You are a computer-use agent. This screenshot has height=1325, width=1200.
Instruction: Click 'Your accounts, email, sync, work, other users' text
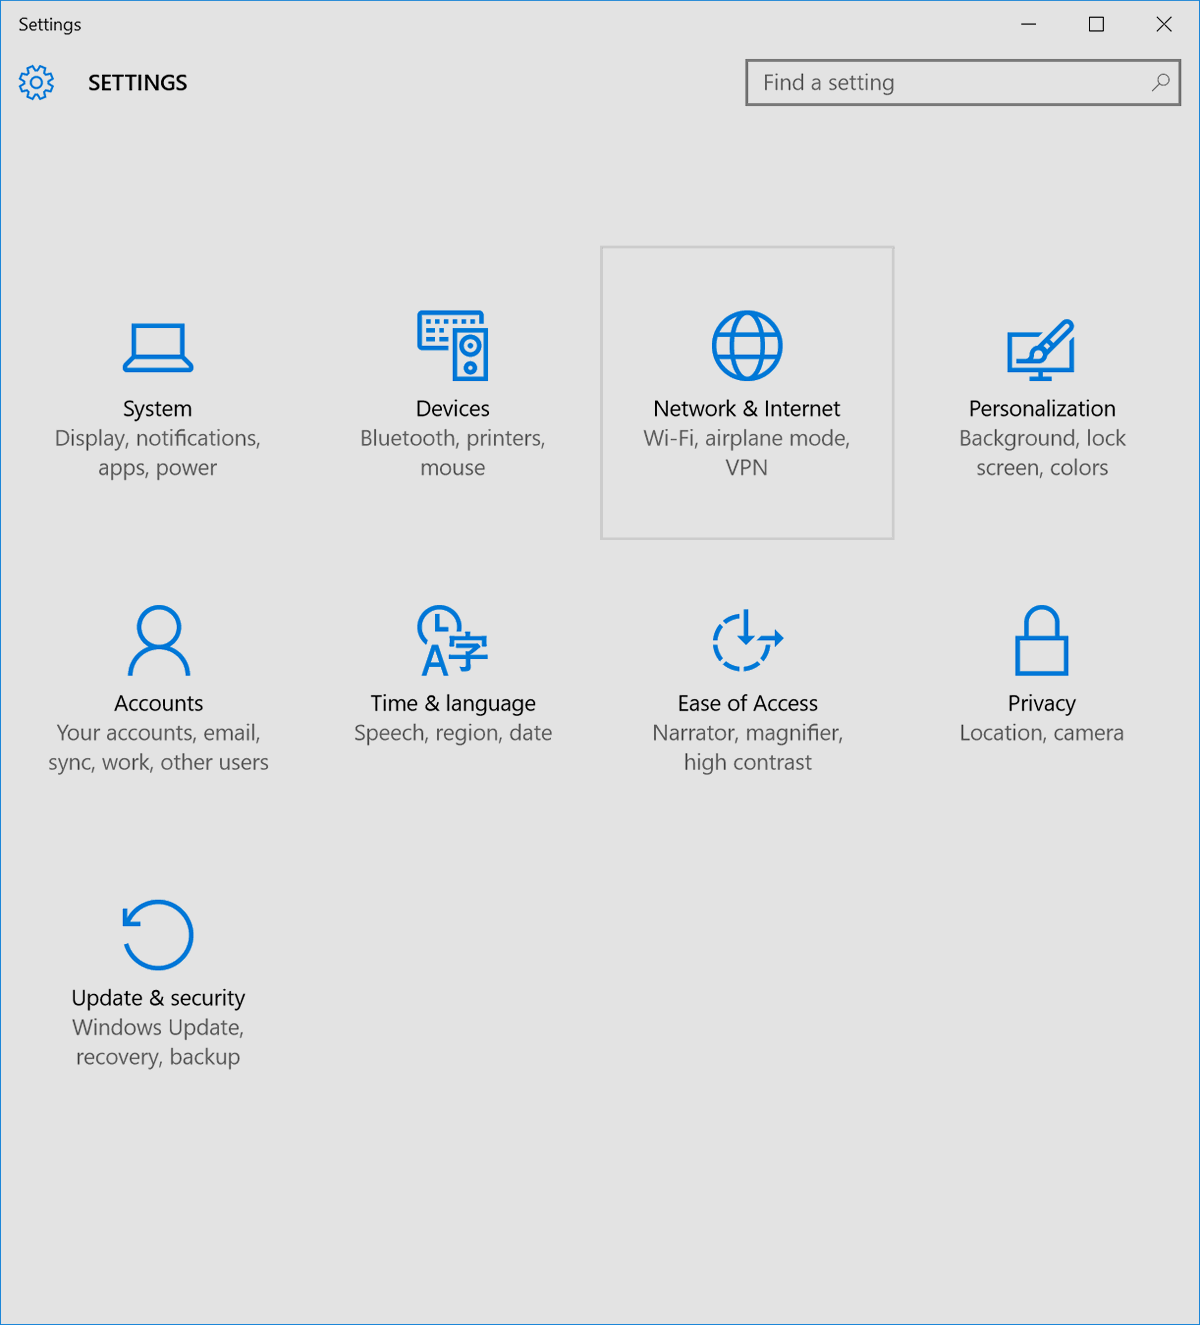point(159,747)
